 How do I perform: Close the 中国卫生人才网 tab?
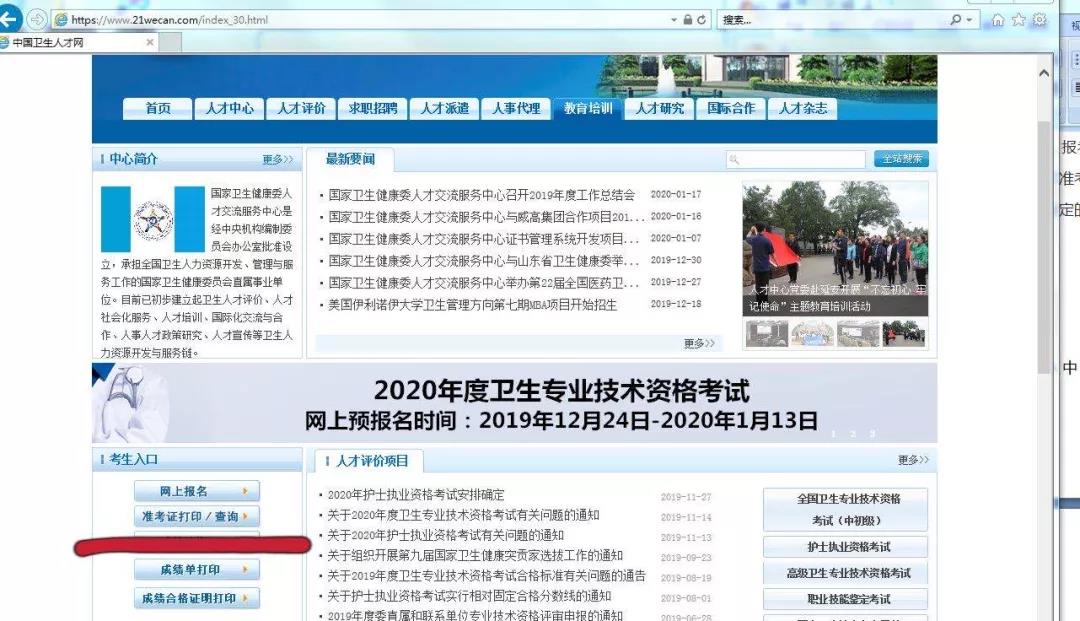(150, 42)
